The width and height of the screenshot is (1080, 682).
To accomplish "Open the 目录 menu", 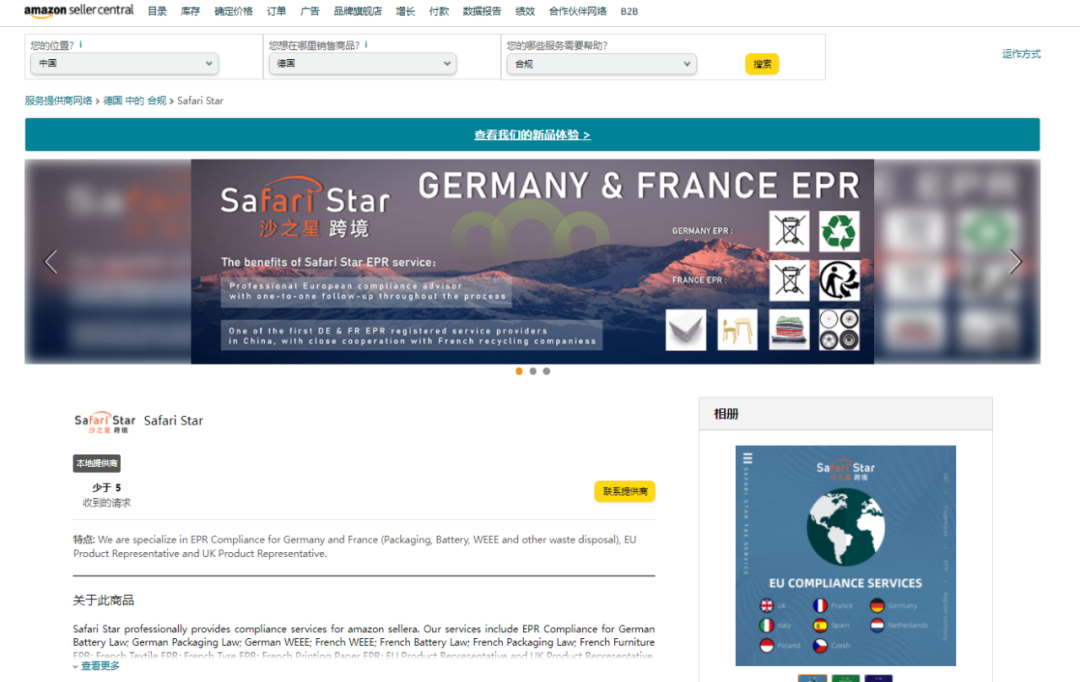I will point(157,11).
